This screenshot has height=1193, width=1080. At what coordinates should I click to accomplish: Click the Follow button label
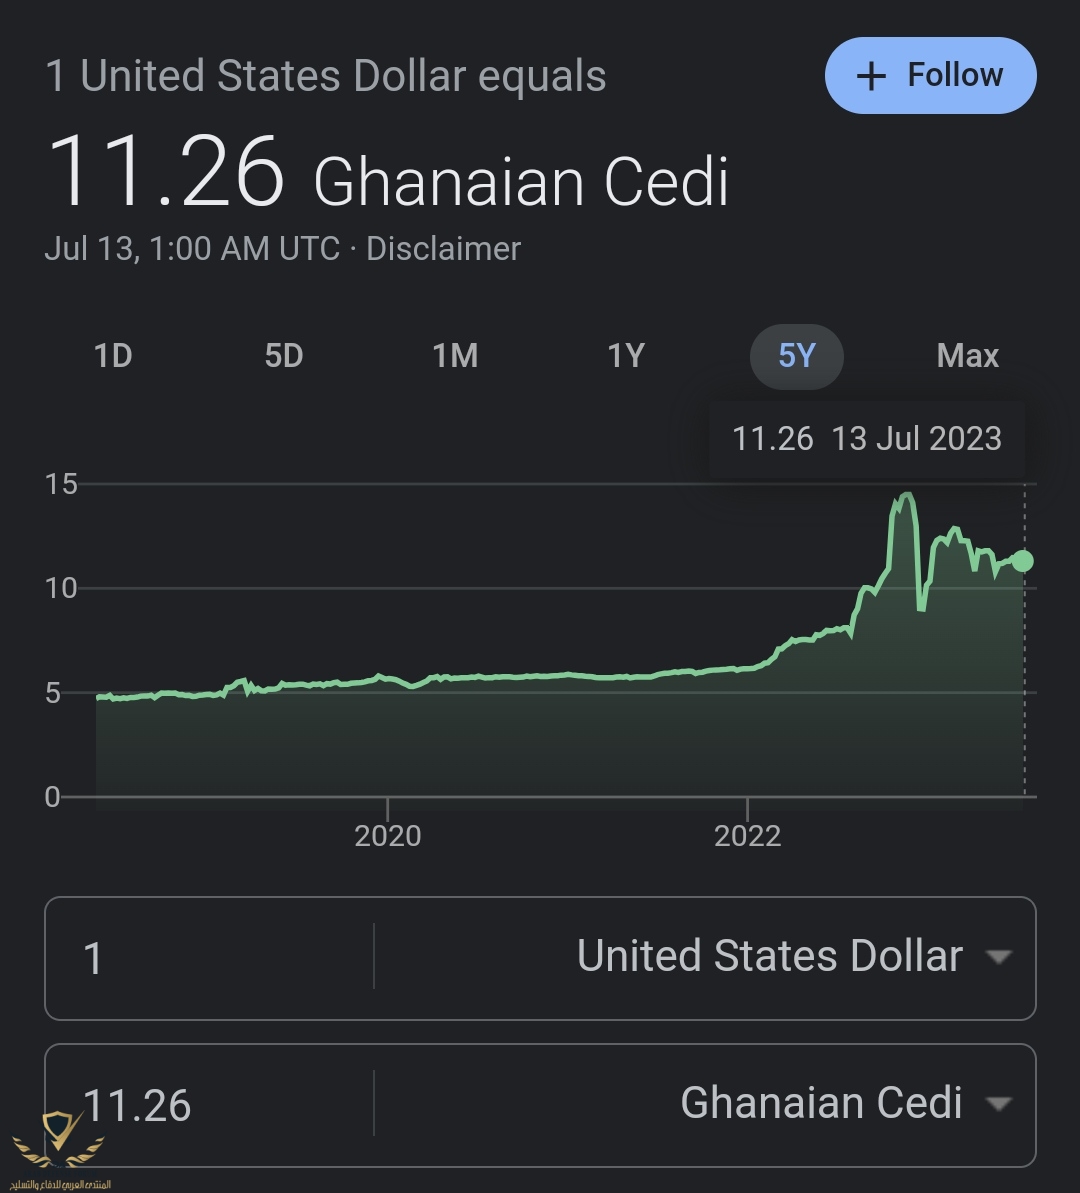[x=955, y=75]
